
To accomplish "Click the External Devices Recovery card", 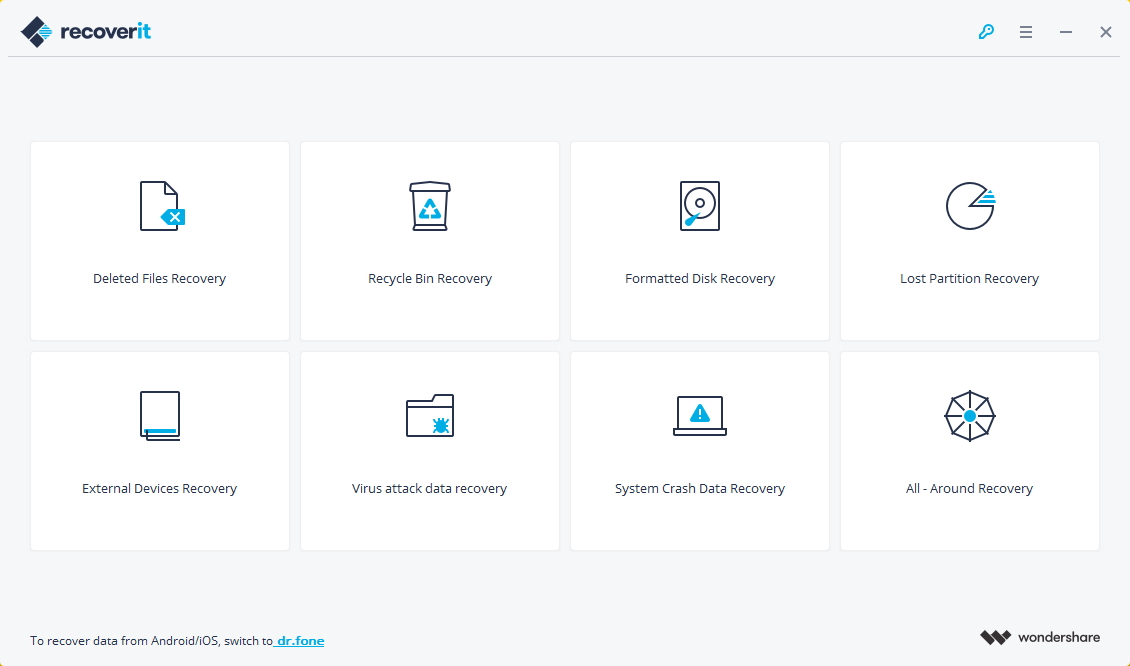I will pos(160,450).
